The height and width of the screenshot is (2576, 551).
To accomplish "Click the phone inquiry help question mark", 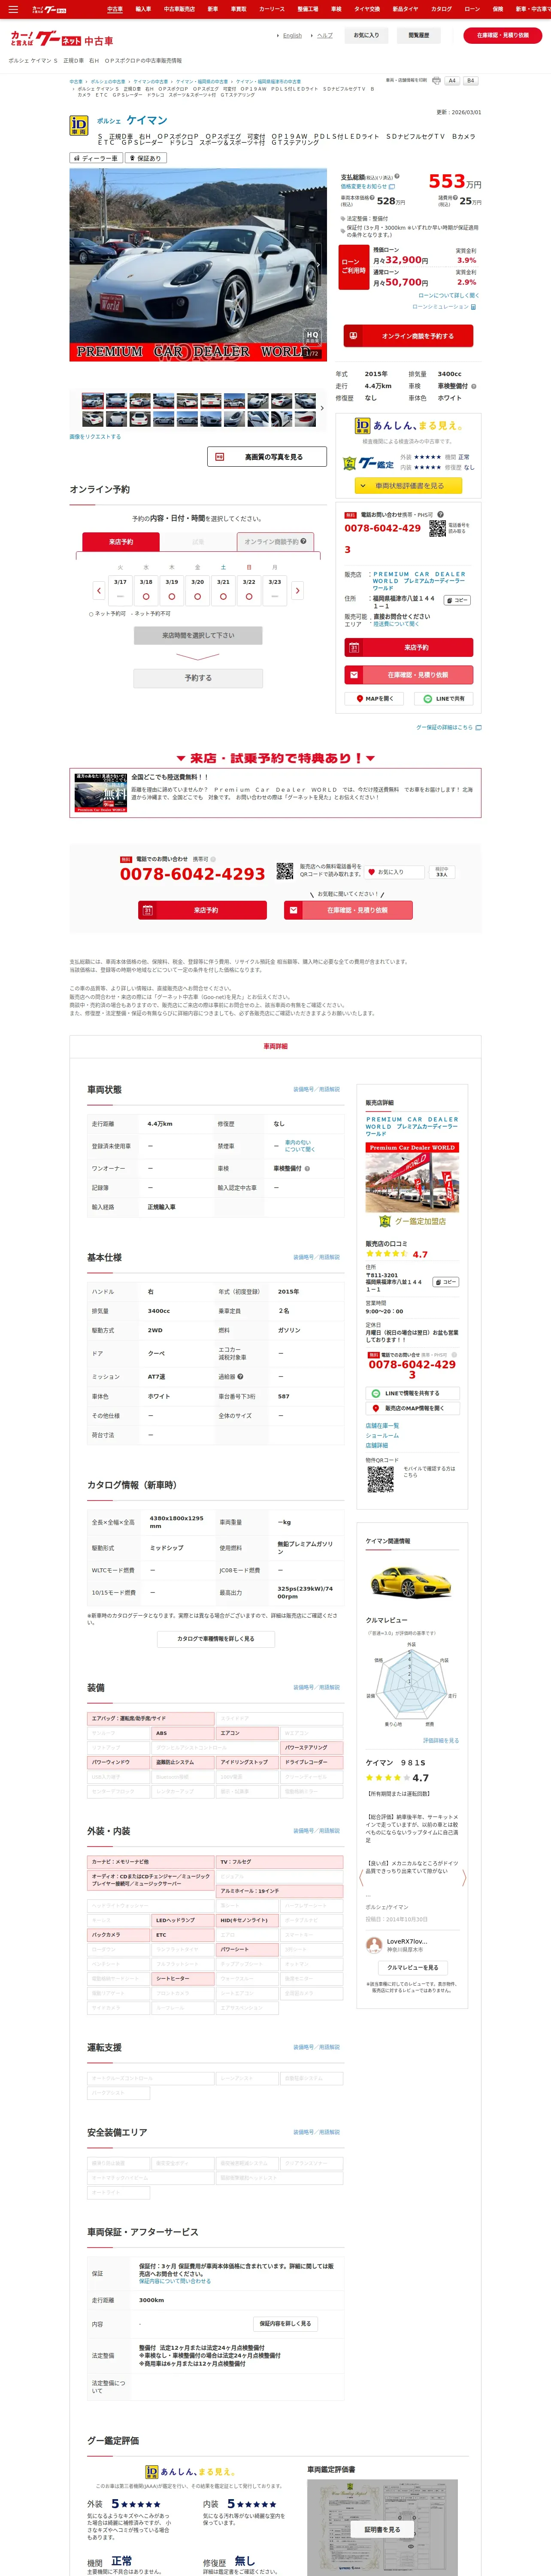I will pos(440,515).
